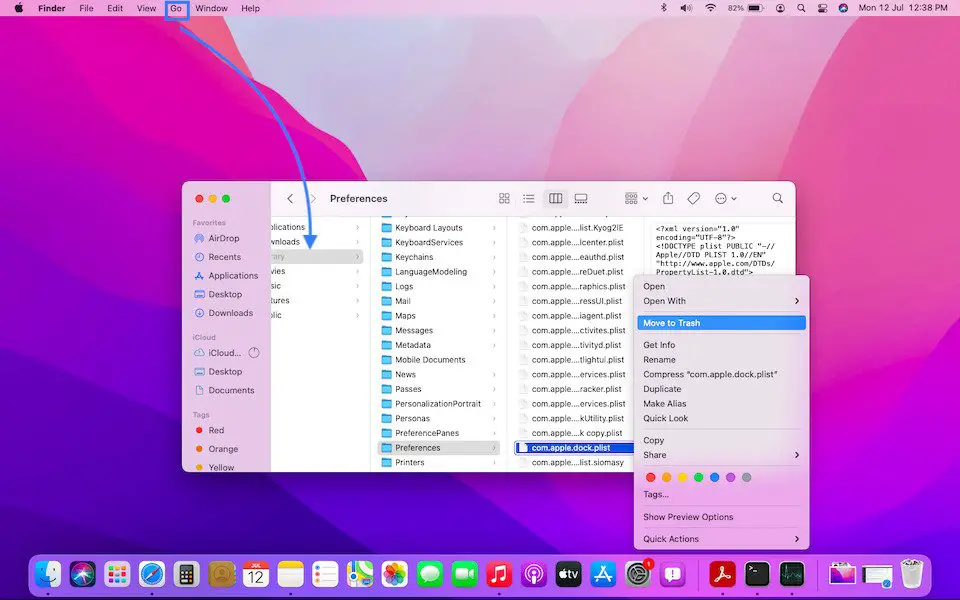This screenshot has width=960, height=600.
Task: Apply the red tag color
Action: click(x=651, y=478)
